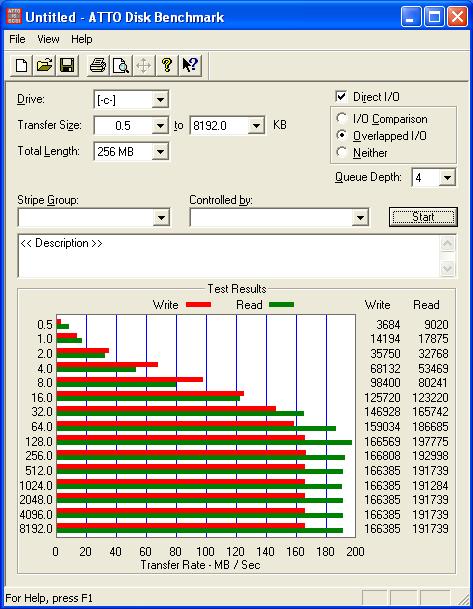Click inside the Description text box
This screenshot has width=473, height=609.
coord(229,256)
